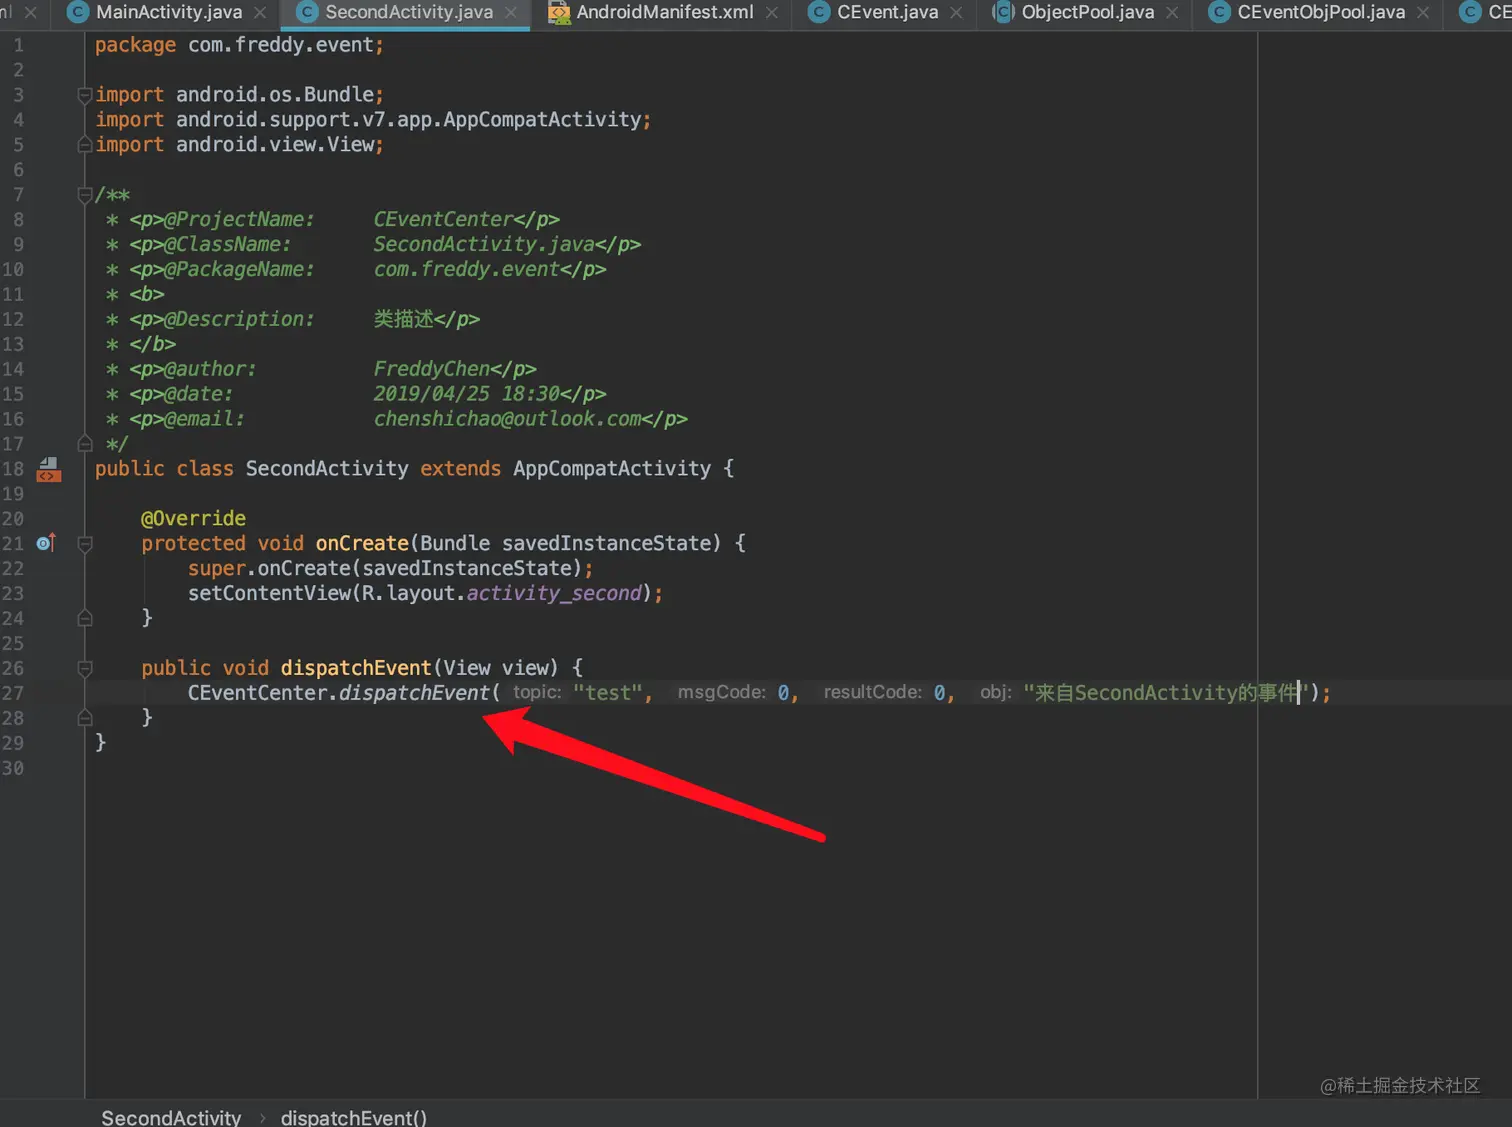
Task: Open the ObjectPool.java tab
Action: [x=1087, y=12]
